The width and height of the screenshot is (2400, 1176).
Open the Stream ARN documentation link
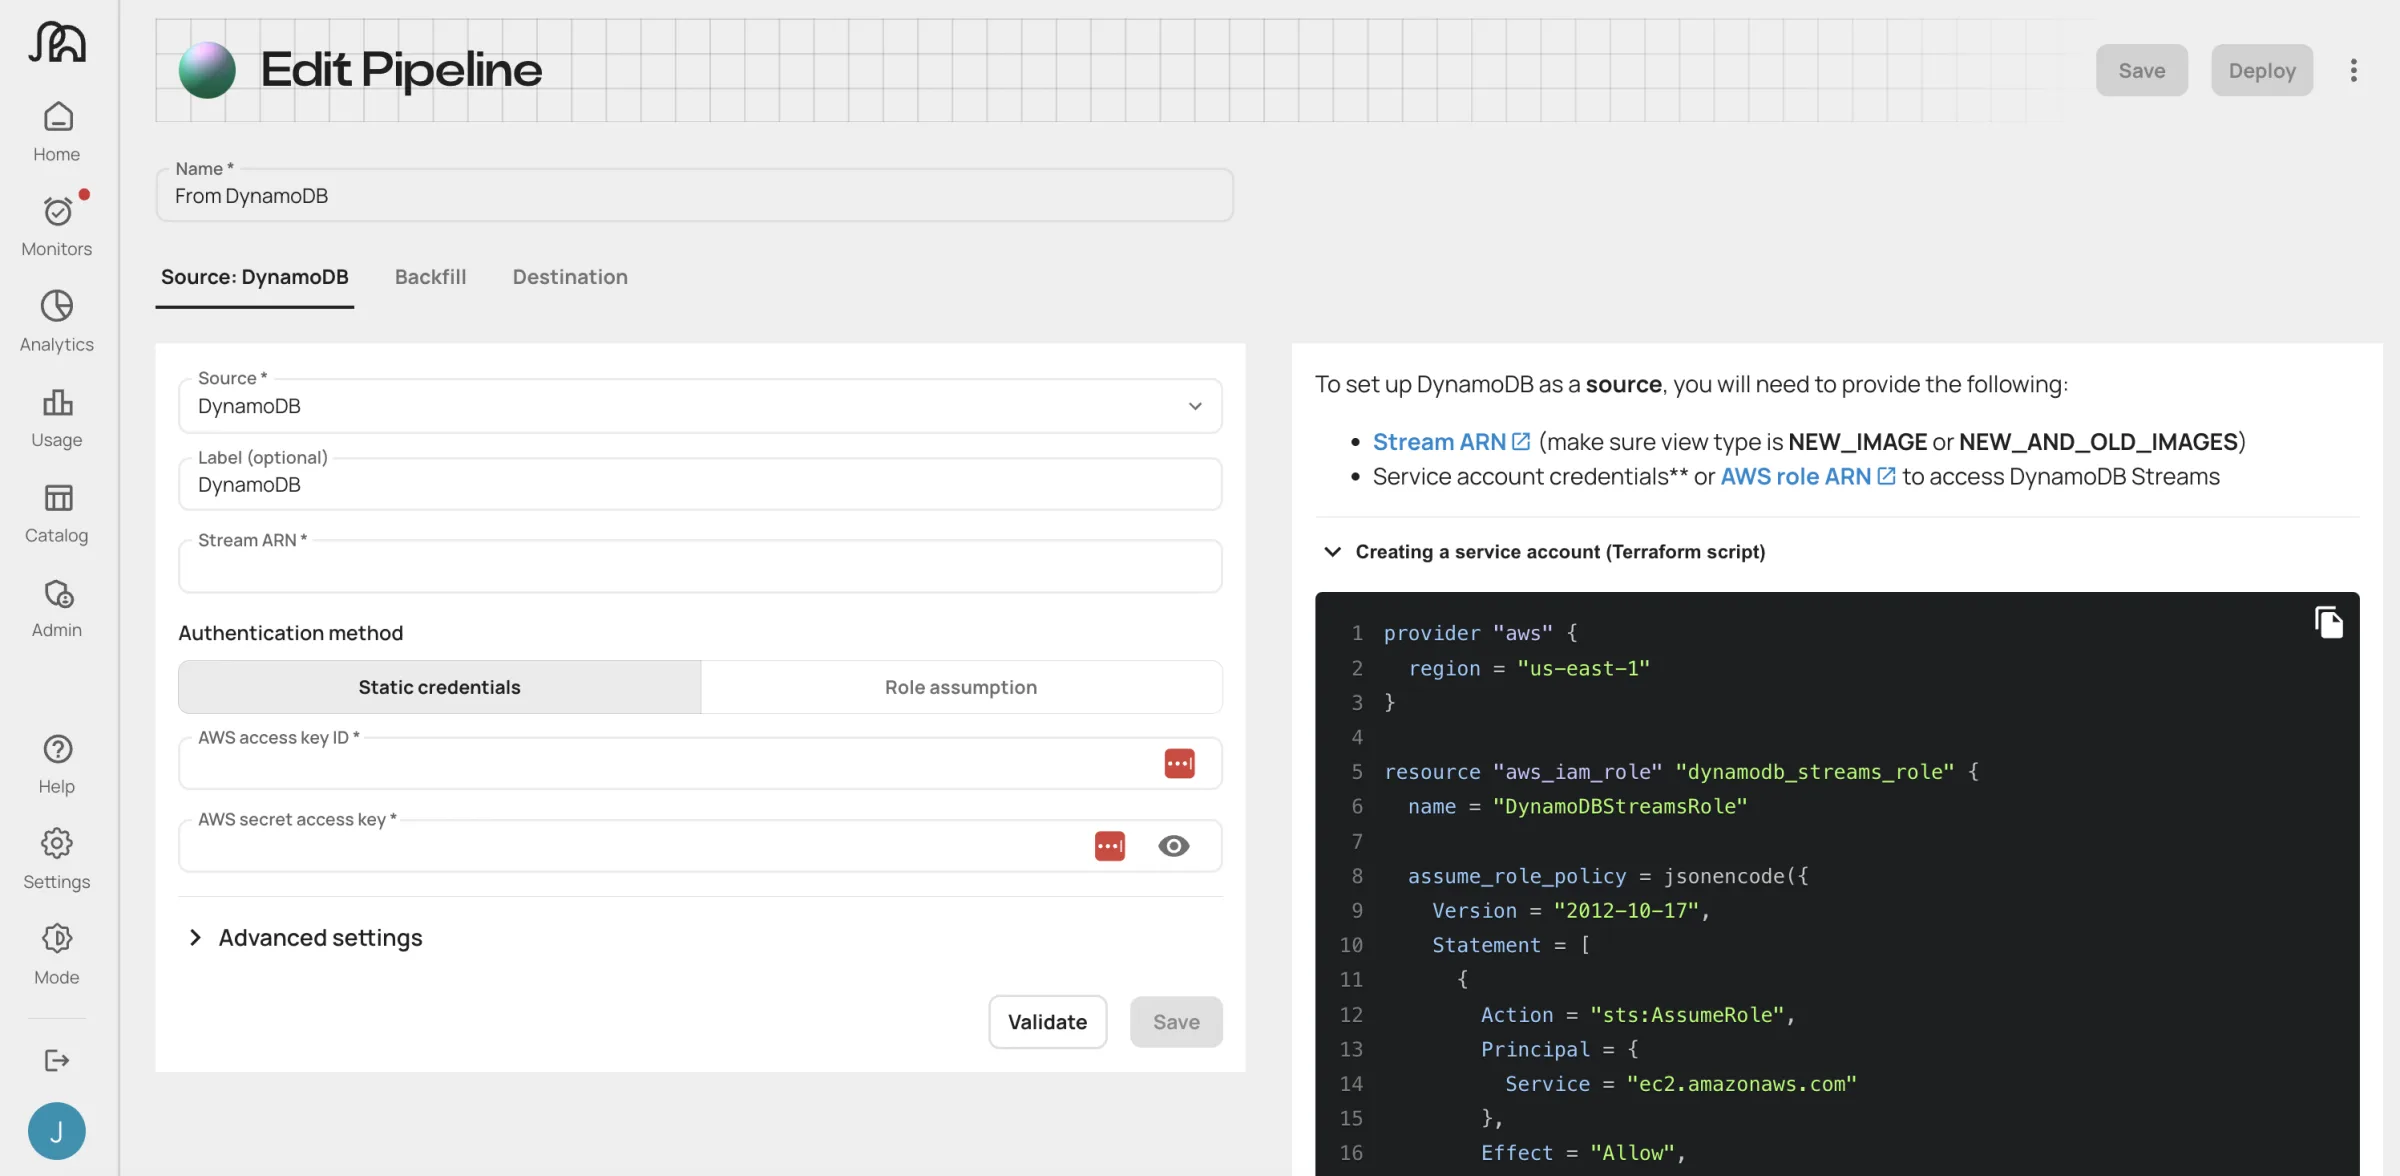pos(1439,441)
